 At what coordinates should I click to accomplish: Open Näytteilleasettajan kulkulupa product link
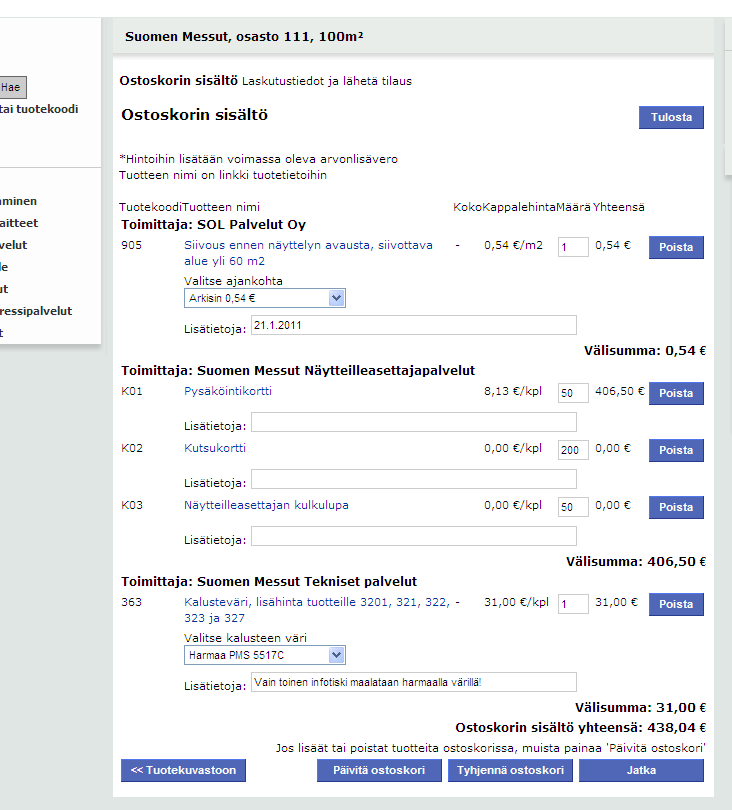(x=266, y=505)
